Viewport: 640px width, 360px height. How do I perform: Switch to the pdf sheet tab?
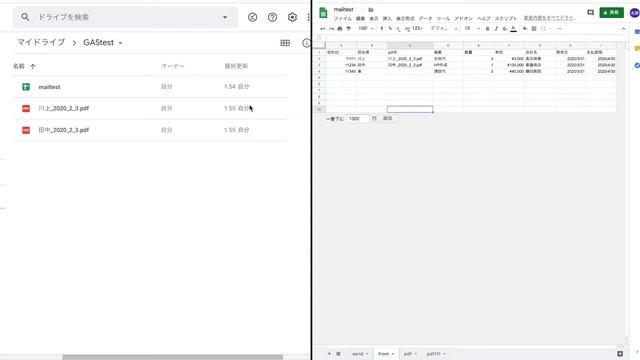point(407,354)
